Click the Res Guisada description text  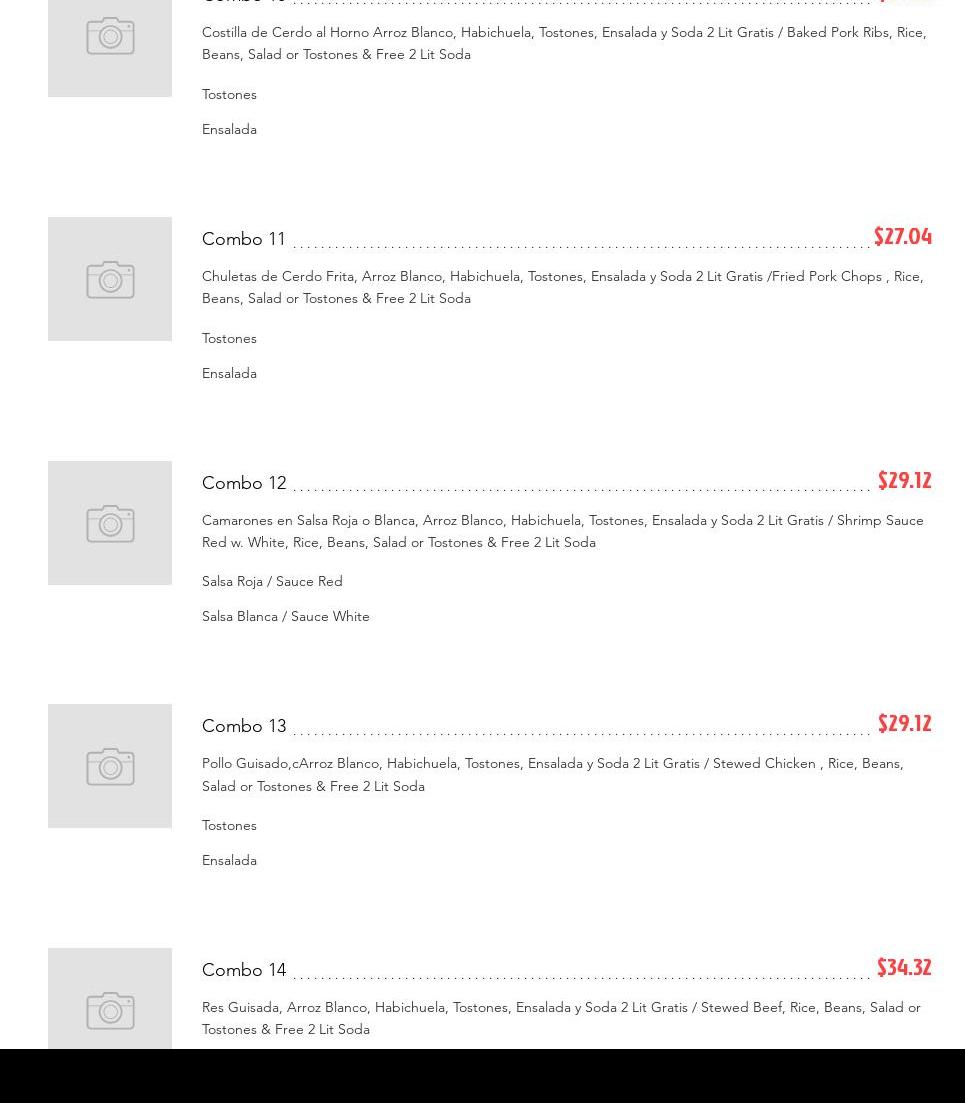[x=561, y=1018]
